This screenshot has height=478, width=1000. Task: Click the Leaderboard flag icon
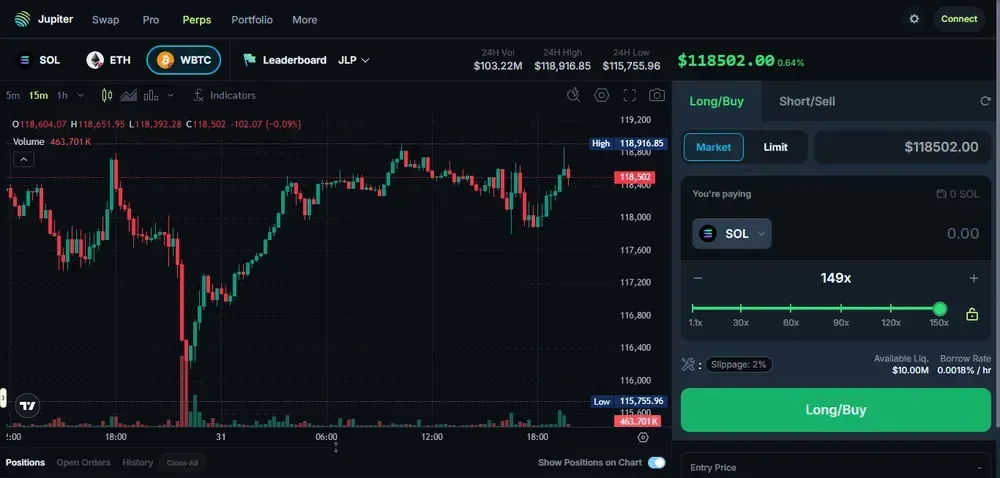(249, 60)
